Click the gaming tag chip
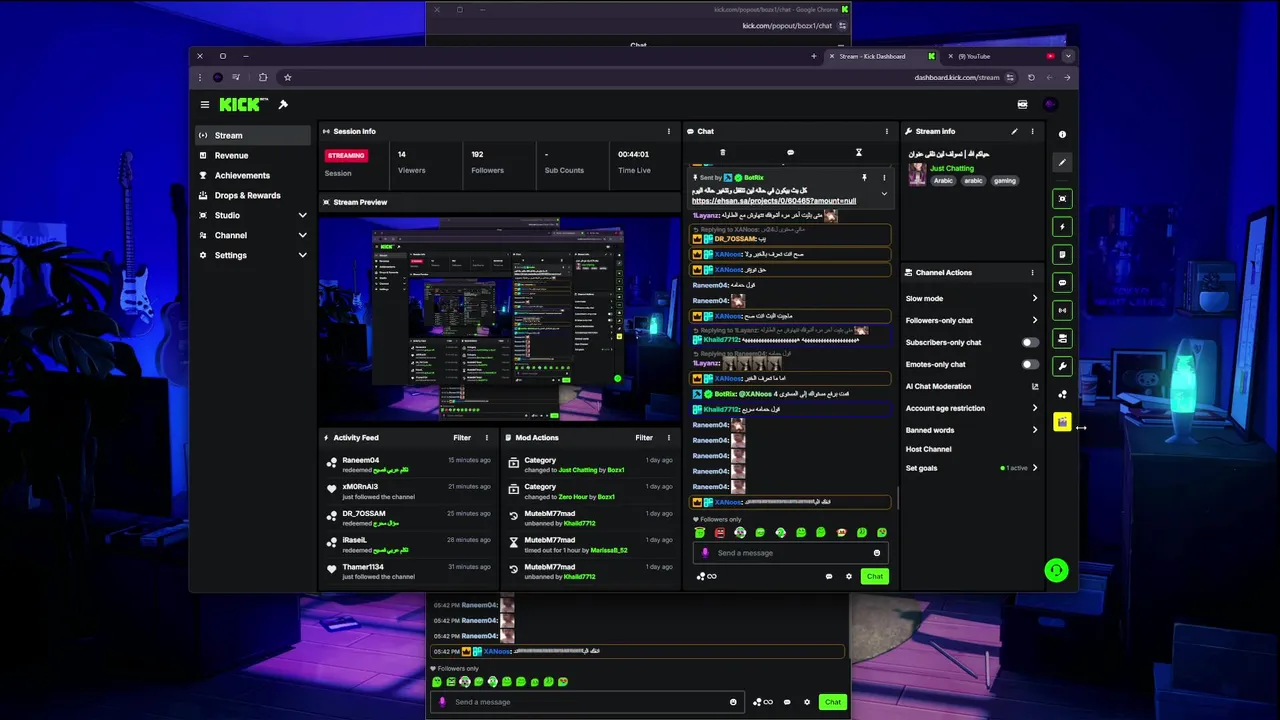 pyautogui.click(x=1004, y=181)
